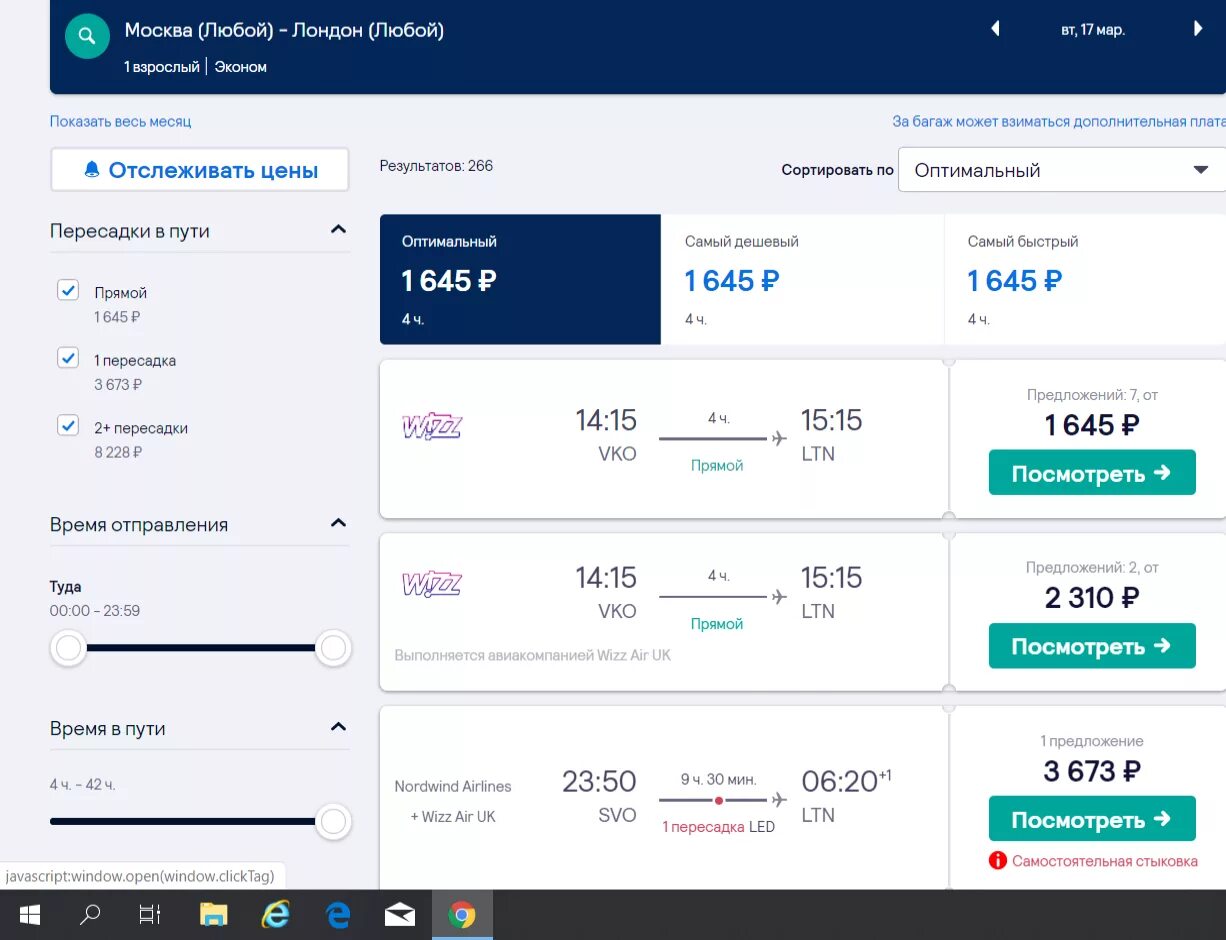Screen dimensions: 1226x940
Task: Click Самостоятельная стыковка warning text
Action: click(x=1104, y=861)
